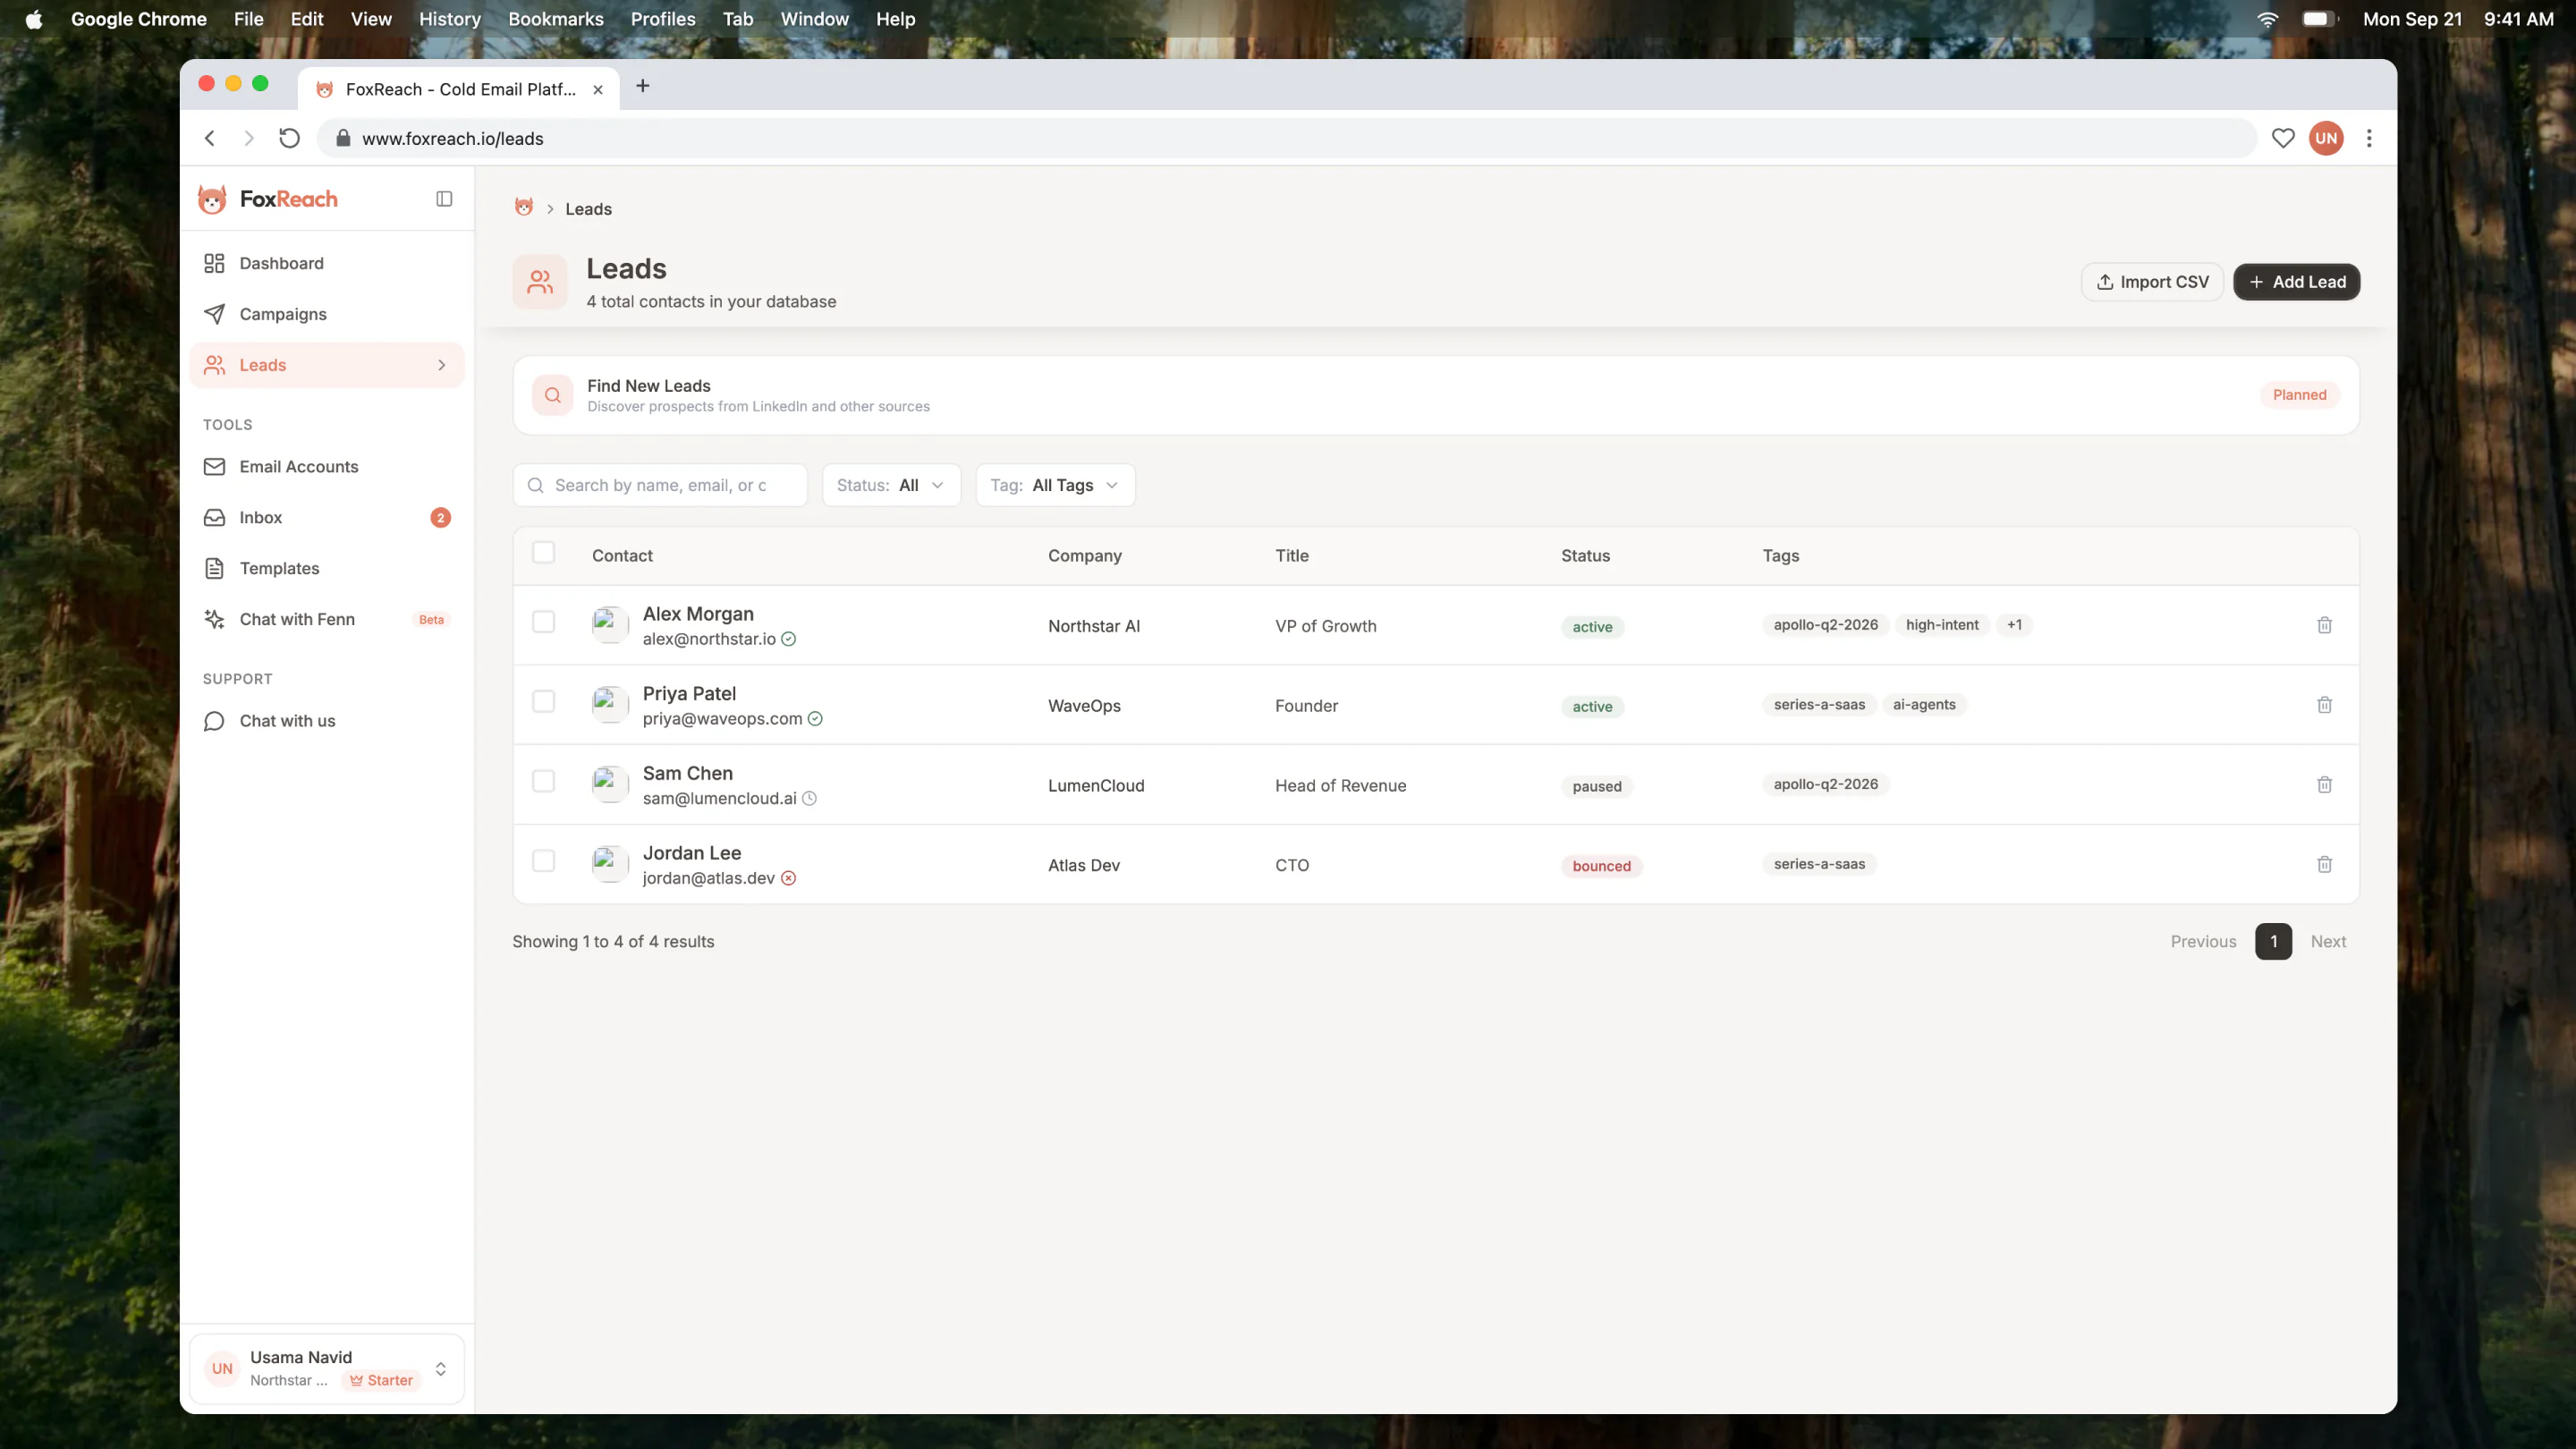Click Alex Morgan's avatar image
The width and height of the screenshot is (2576, 1449).
pos(610,625)
